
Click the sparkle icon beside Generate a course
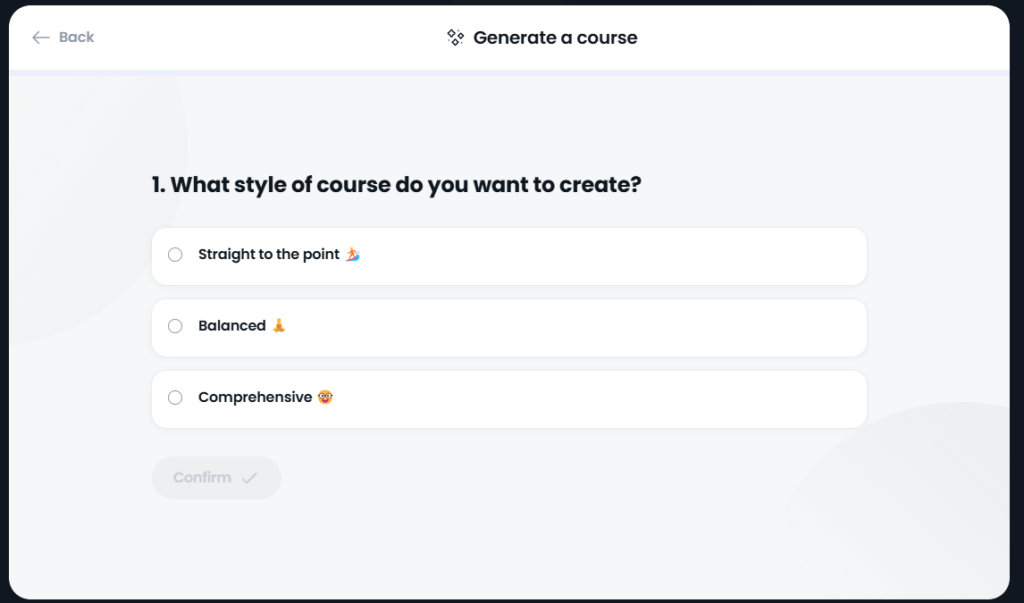(x=455, y=37)
